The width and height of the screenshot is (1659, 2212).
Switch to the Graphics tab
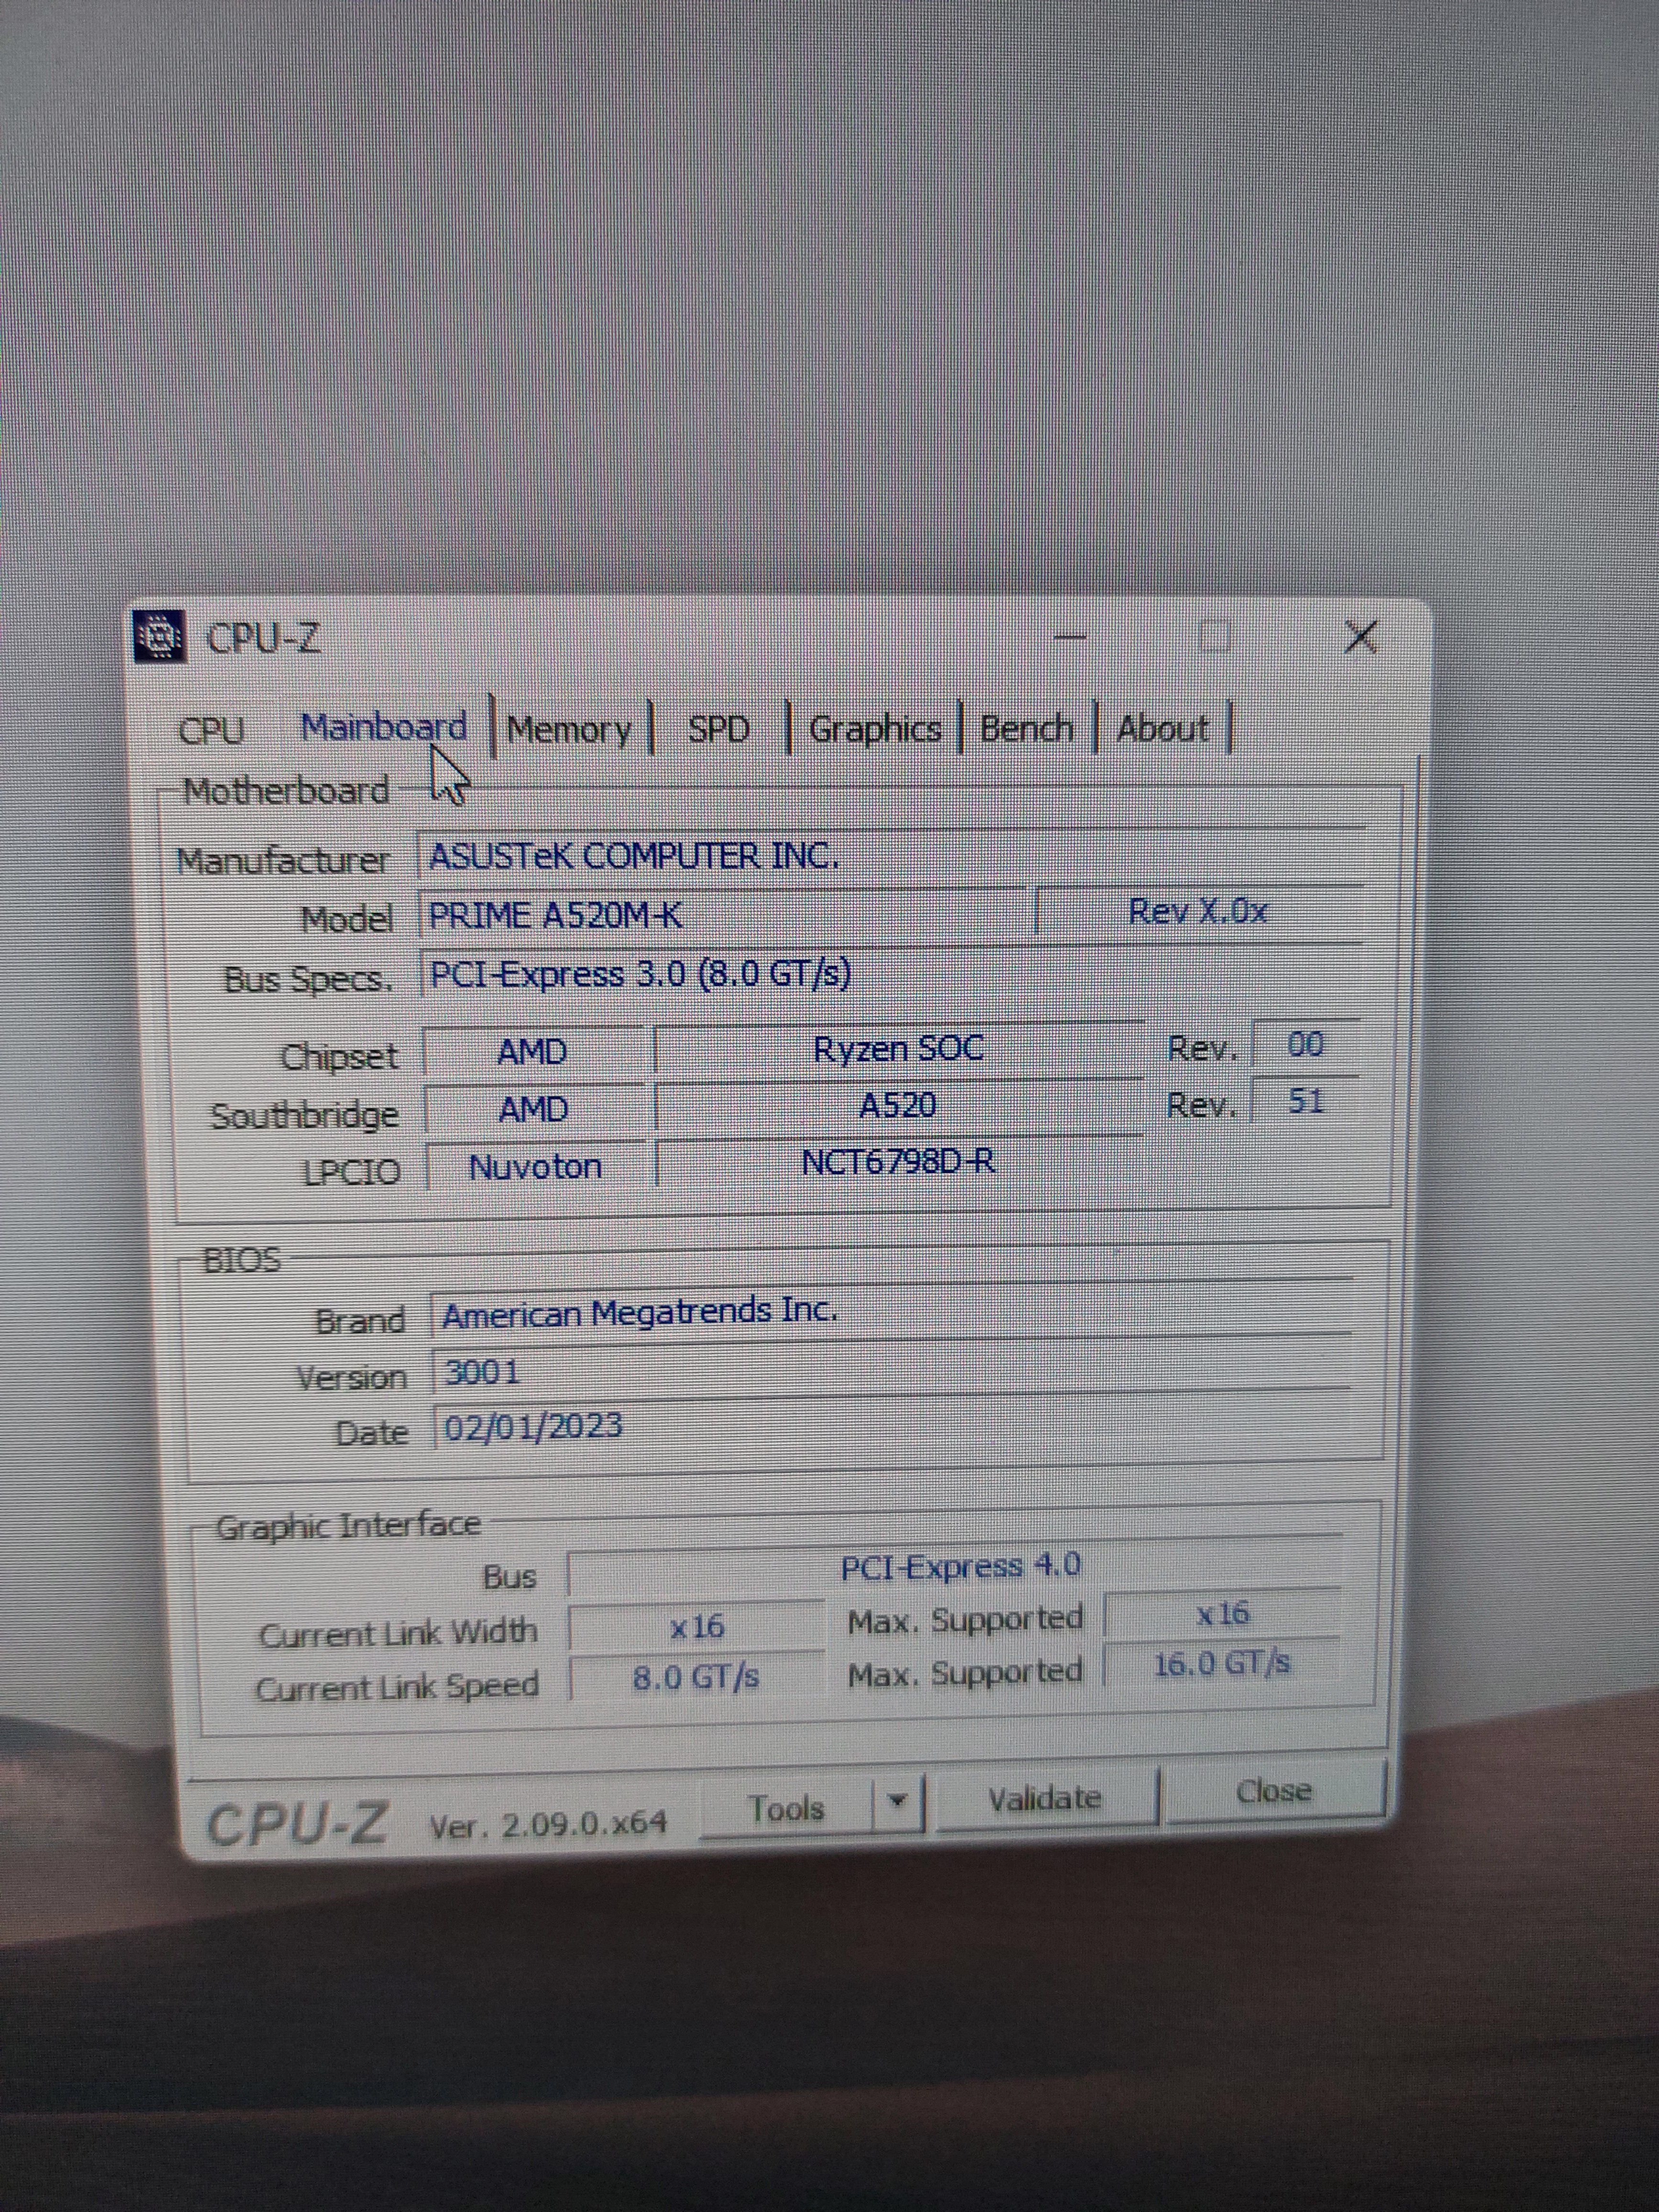click(875, 729)
